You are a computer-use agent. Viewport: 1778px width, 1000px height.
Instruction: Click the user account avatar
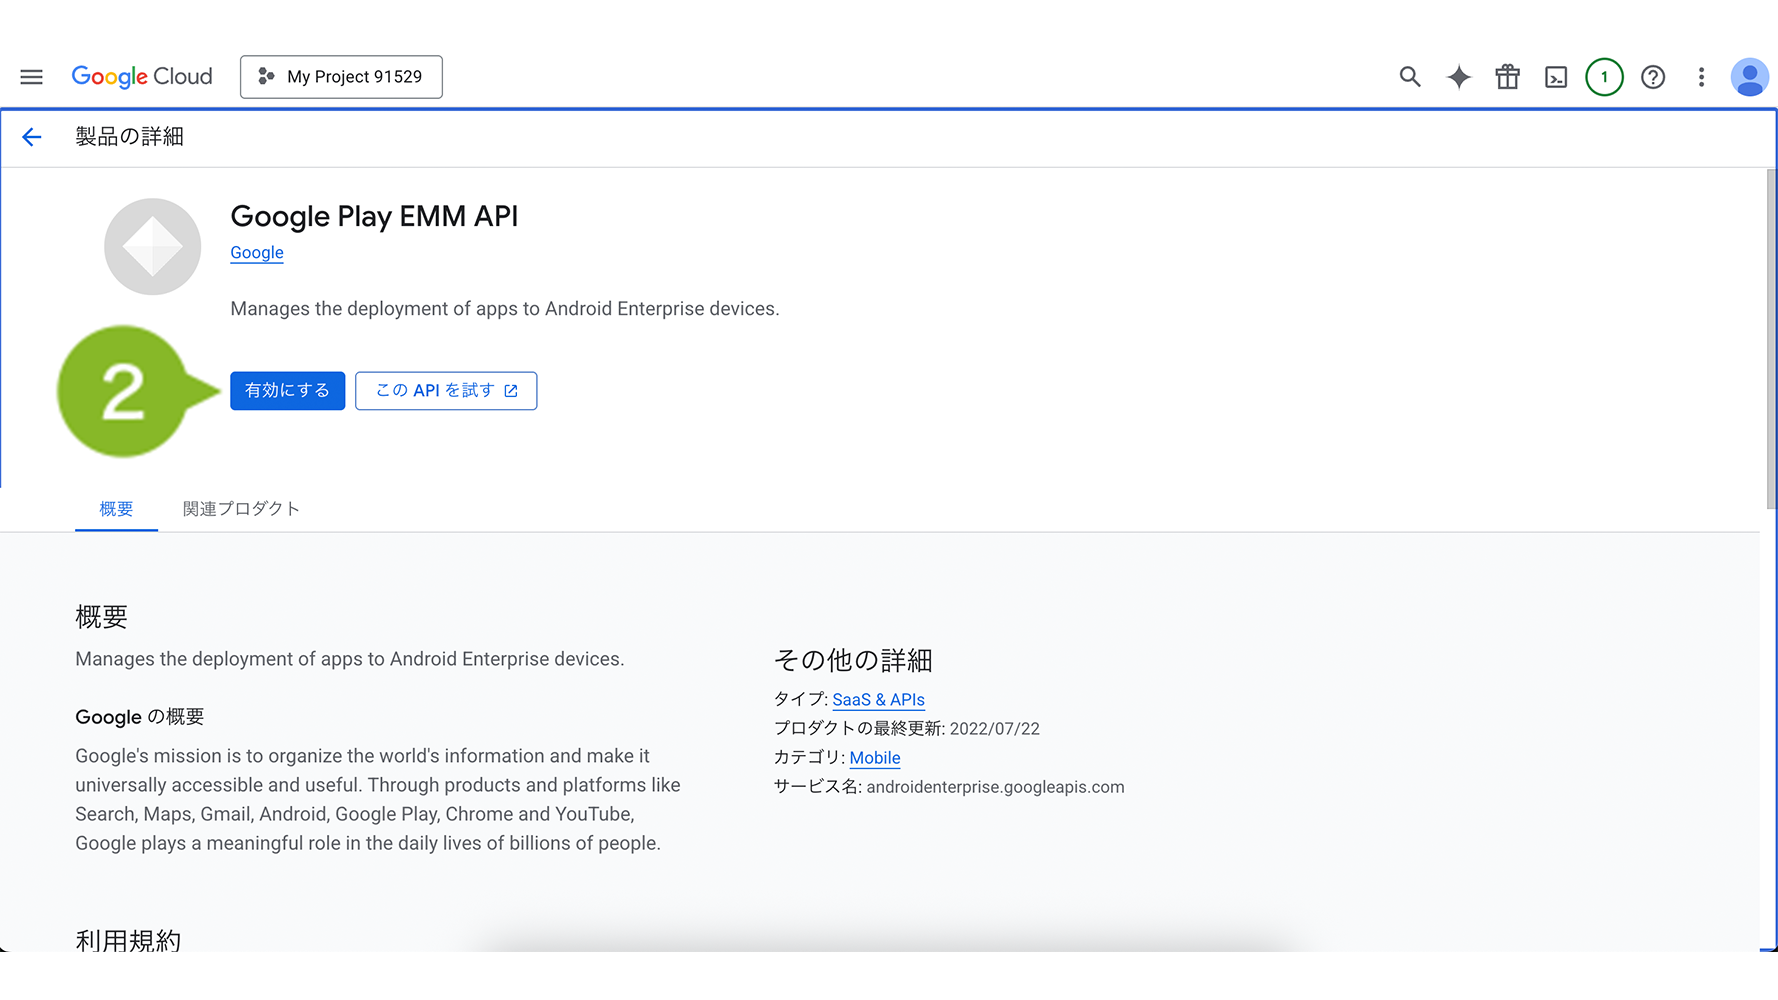point(1749,77)
